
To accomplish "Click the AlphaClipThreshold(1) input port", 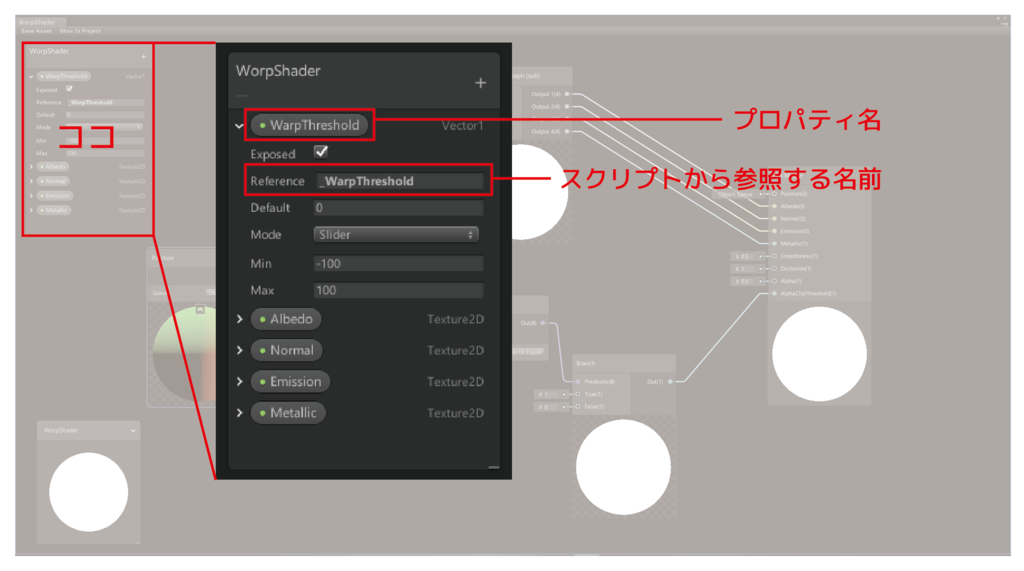I will click(x=775, y=293).
